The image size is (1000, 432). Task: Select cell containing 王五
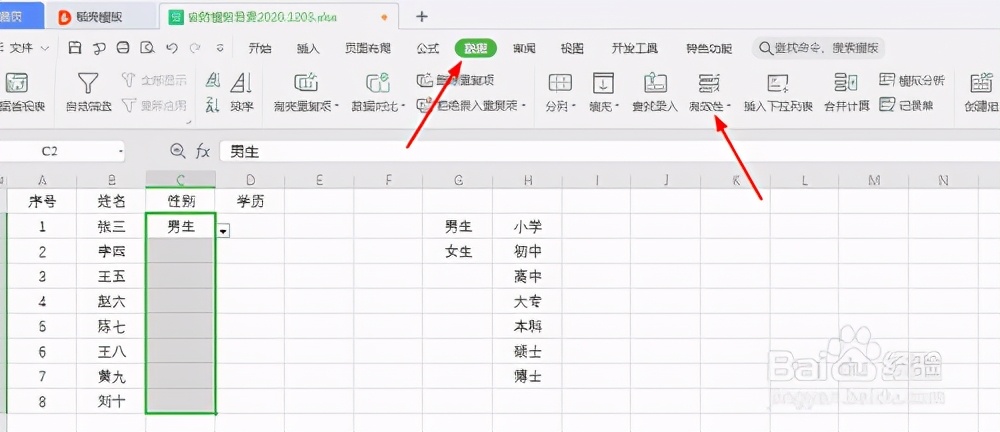112,276
